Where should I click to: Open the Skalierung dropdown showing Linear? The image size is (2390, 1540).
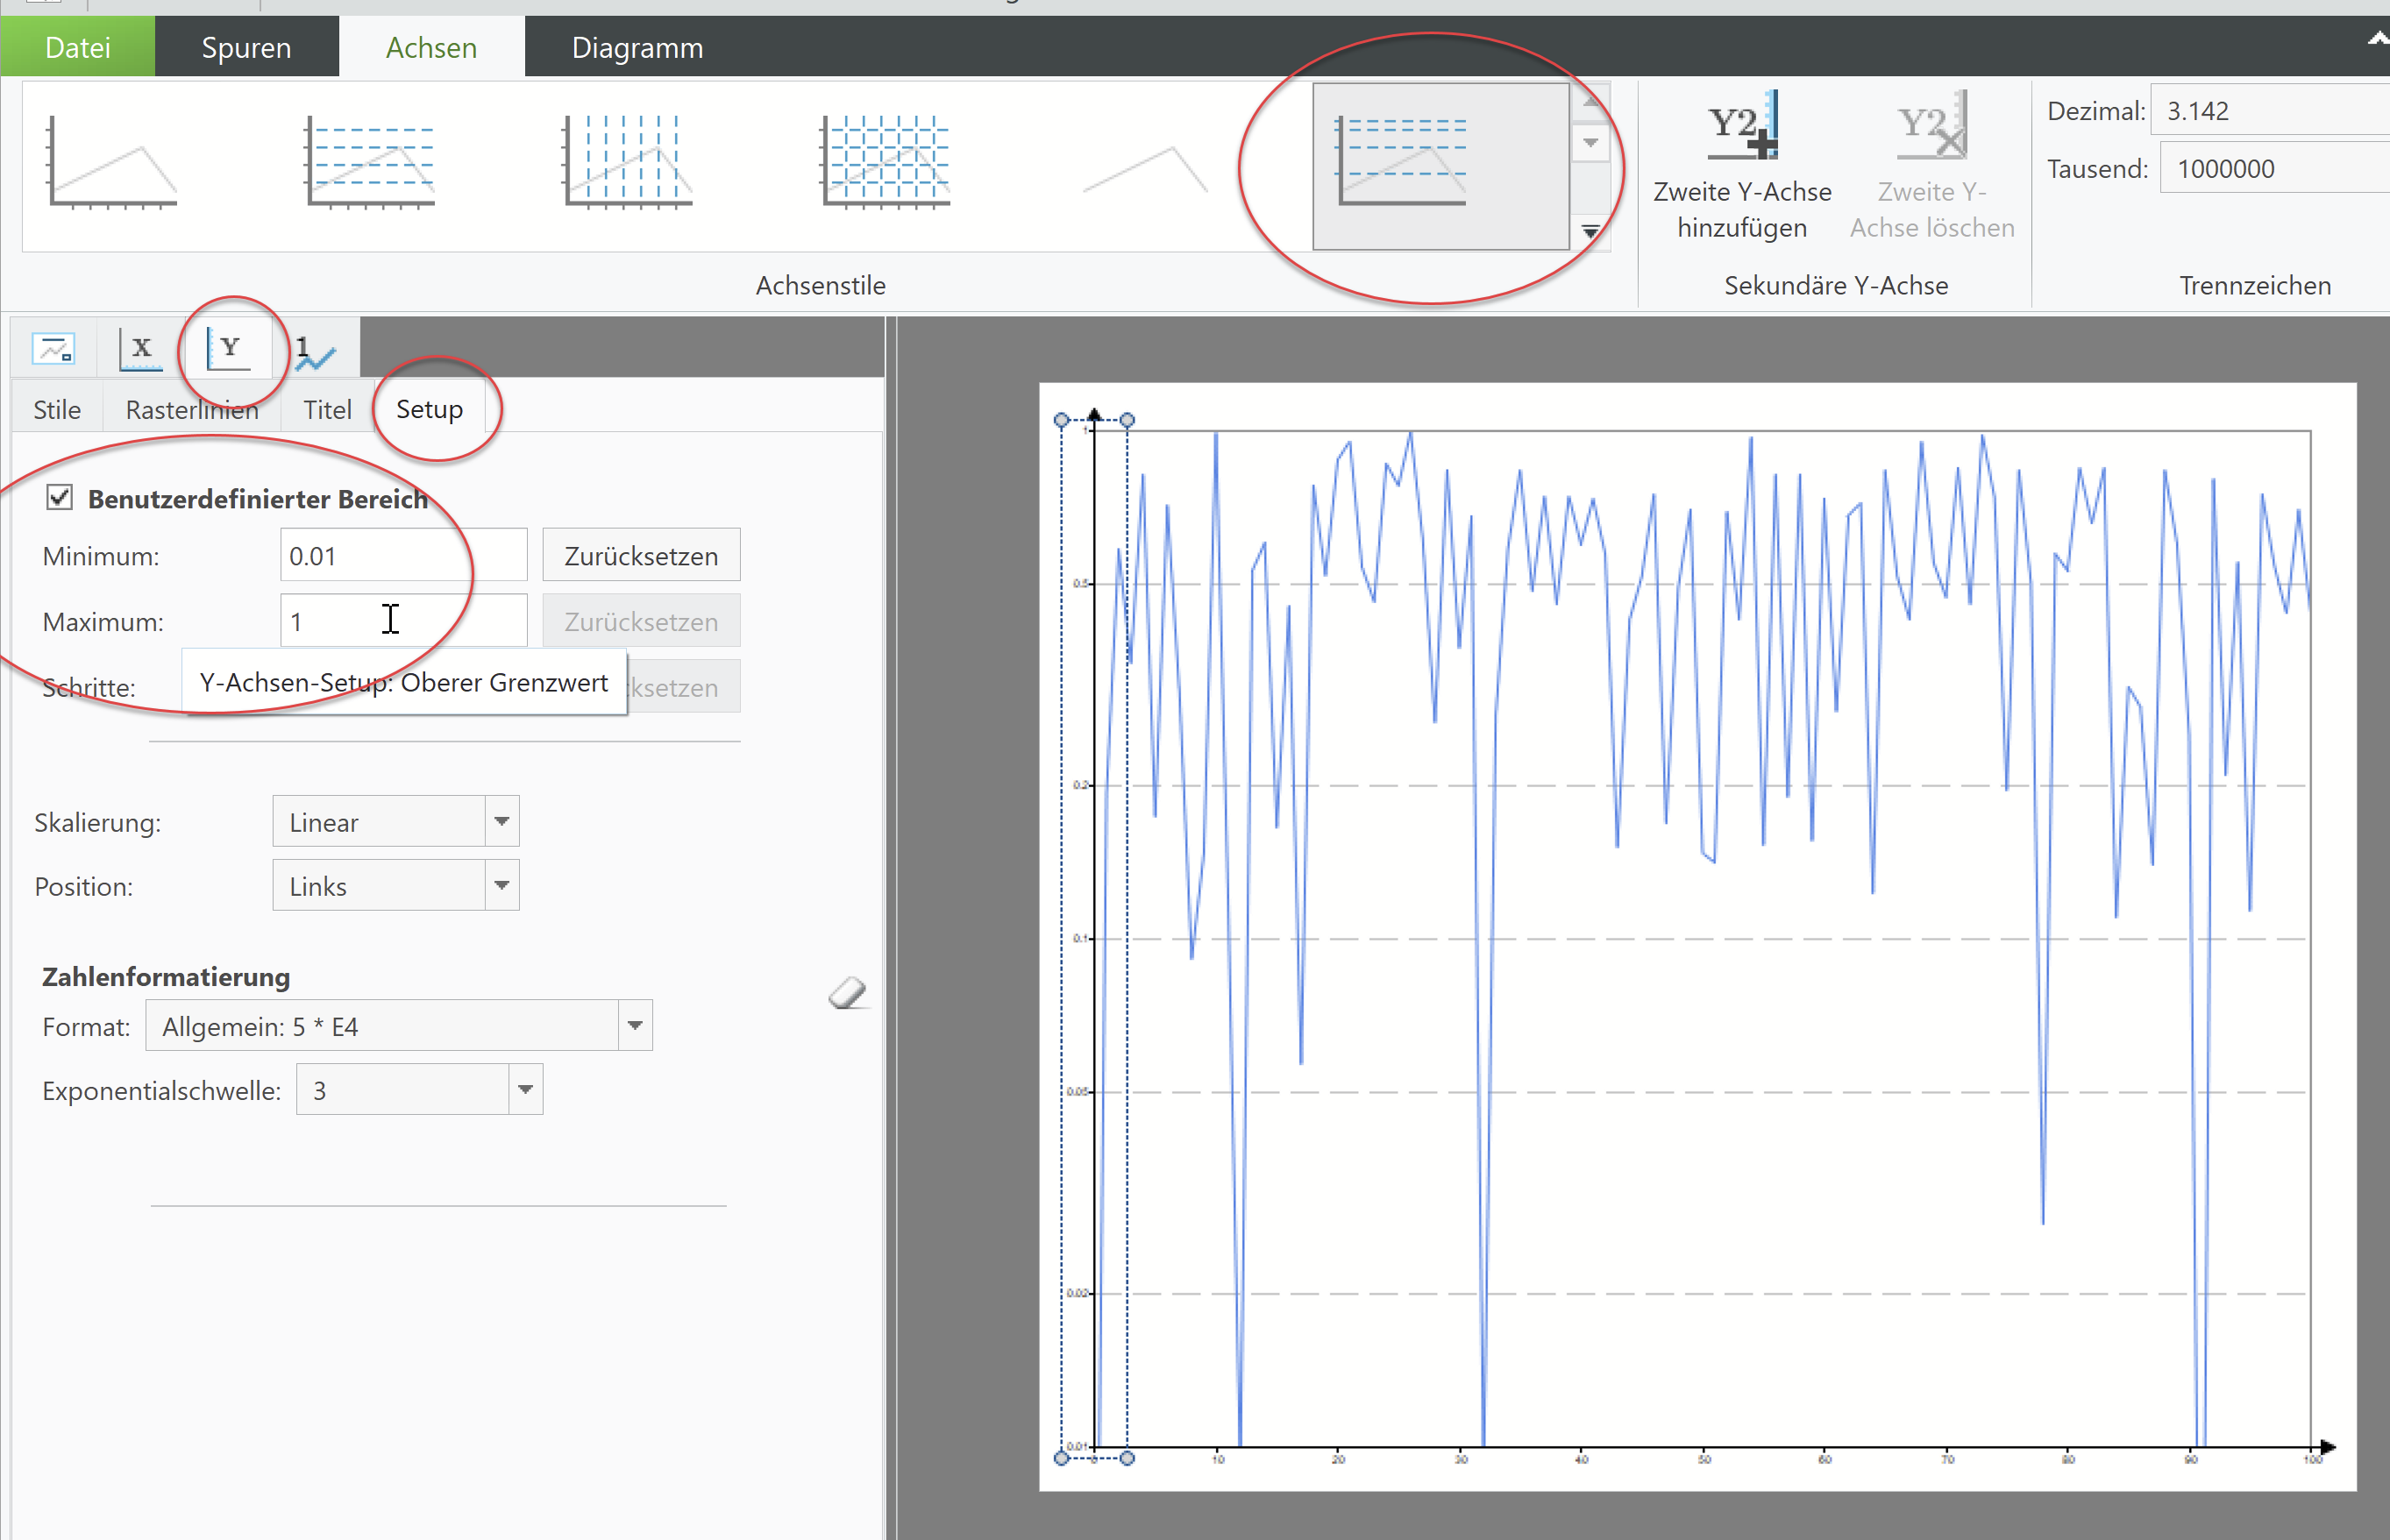point(502,821)
